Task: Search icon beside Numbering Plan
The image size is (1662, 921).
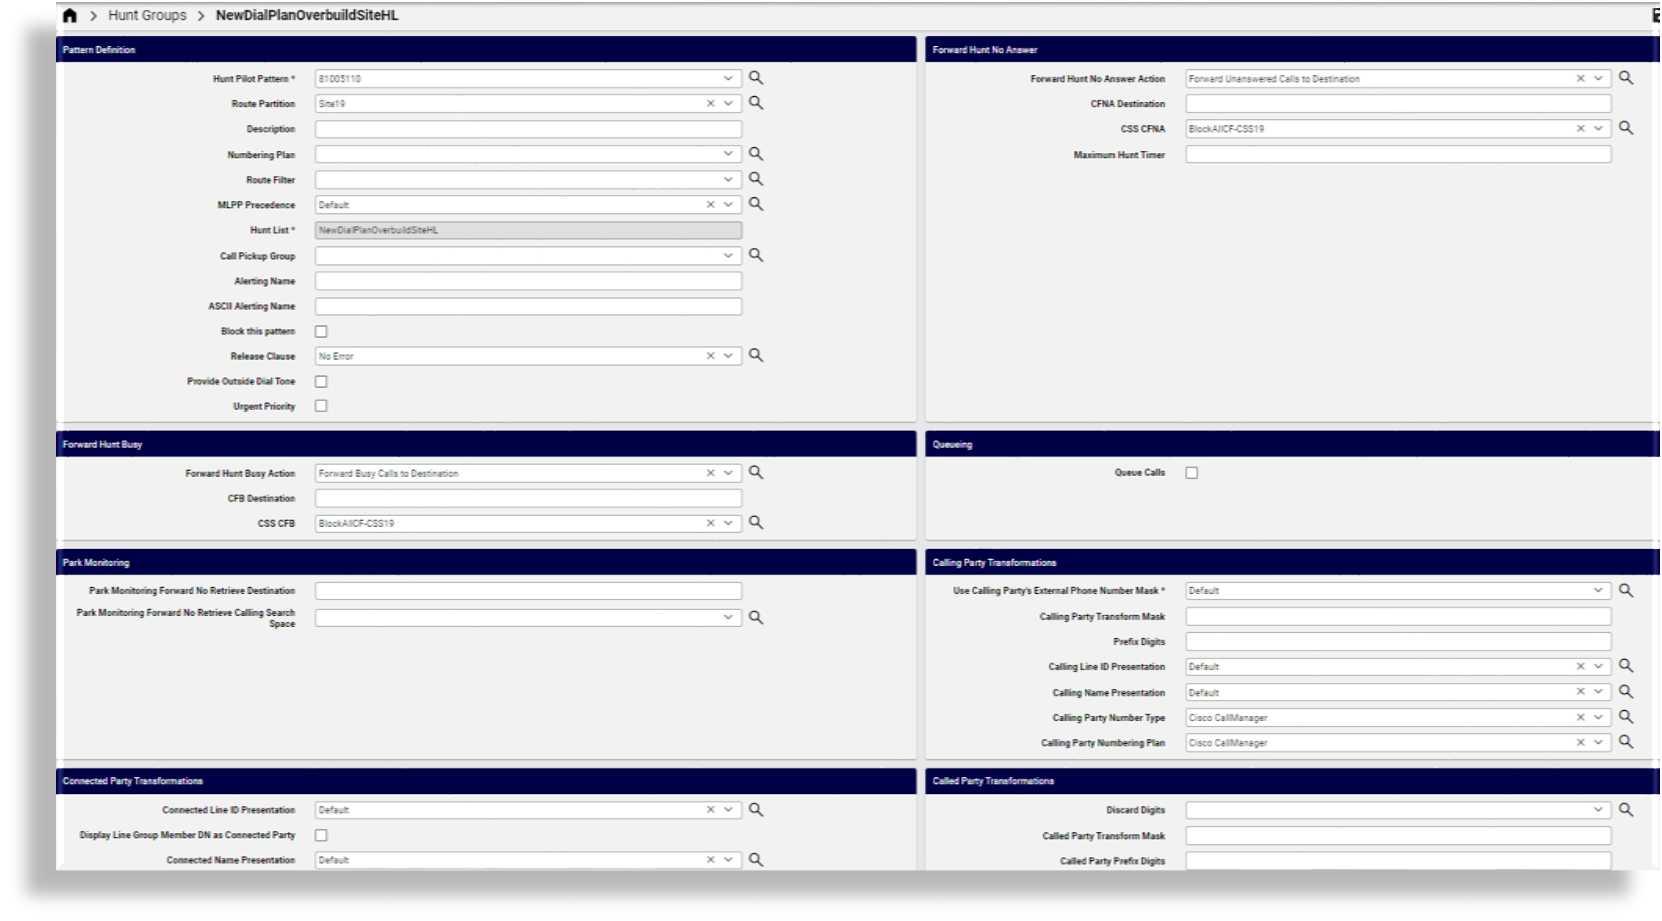Action: tap(756, 154)
